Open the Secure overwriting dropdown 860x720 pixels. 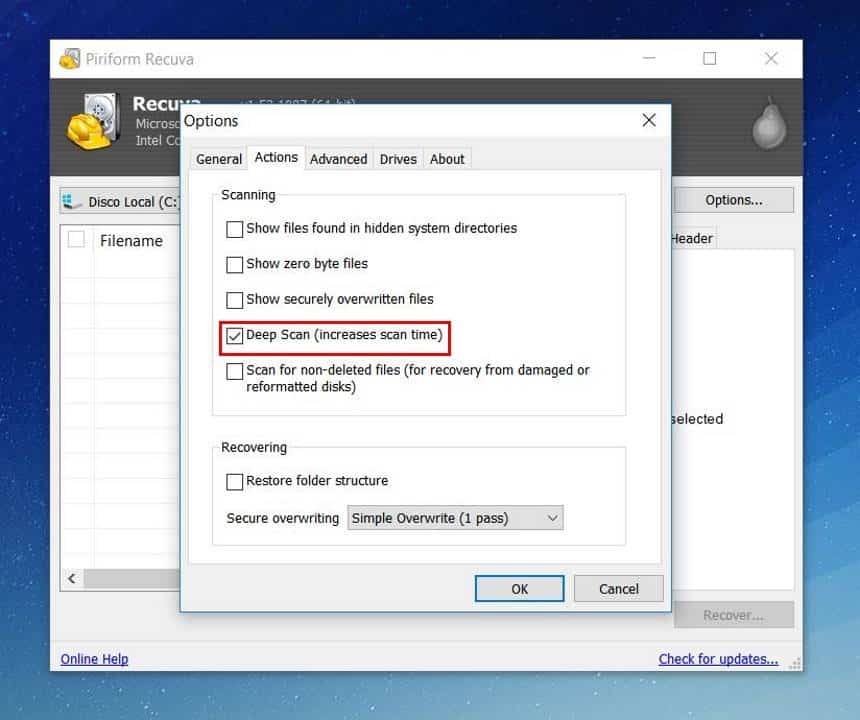pyautogui.click(x=455, y=518)
